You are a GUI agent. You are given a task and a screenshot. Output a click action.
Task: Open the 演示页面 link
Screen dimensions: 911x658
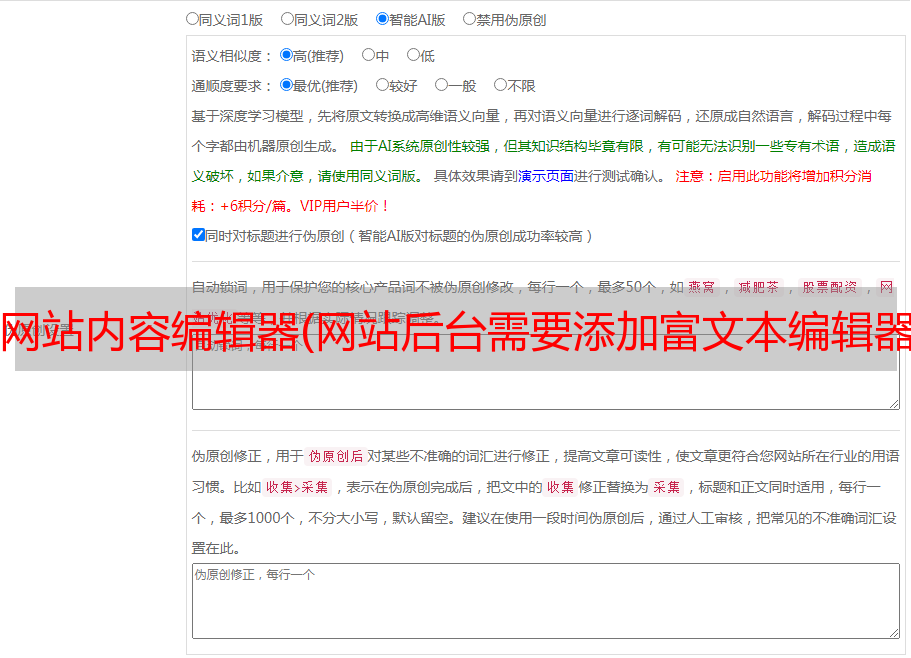pos(546,176)
